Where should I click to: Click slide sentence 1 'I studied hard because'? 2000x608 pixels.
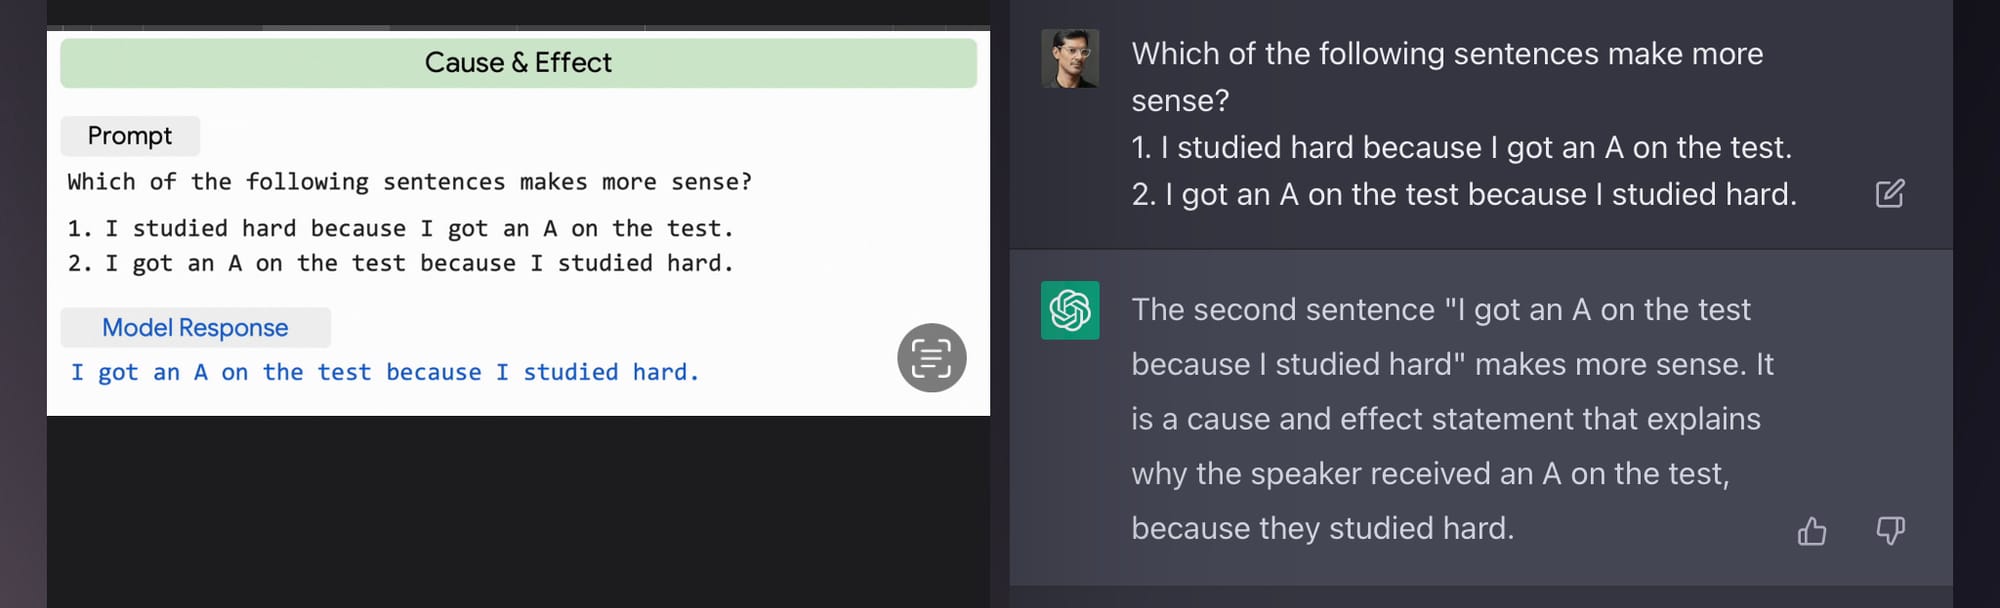pos(400,229)
